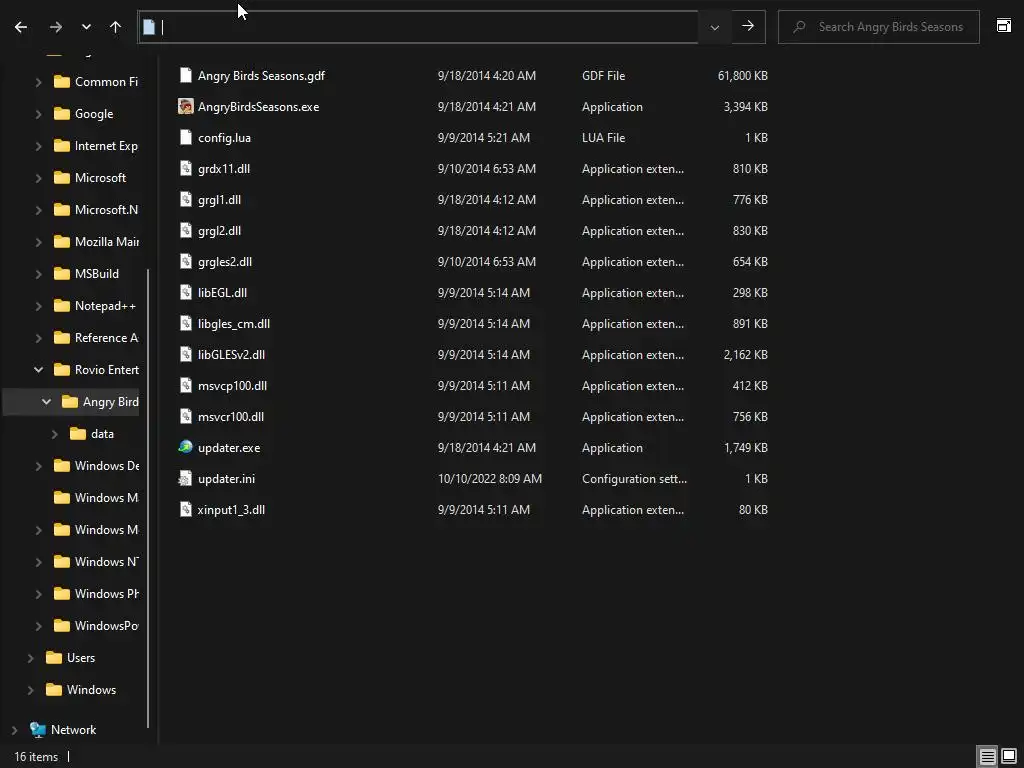Go up one folder level
Image resolution: width=1024 pixels, height=768 pixels.
[x=116, y=27]
